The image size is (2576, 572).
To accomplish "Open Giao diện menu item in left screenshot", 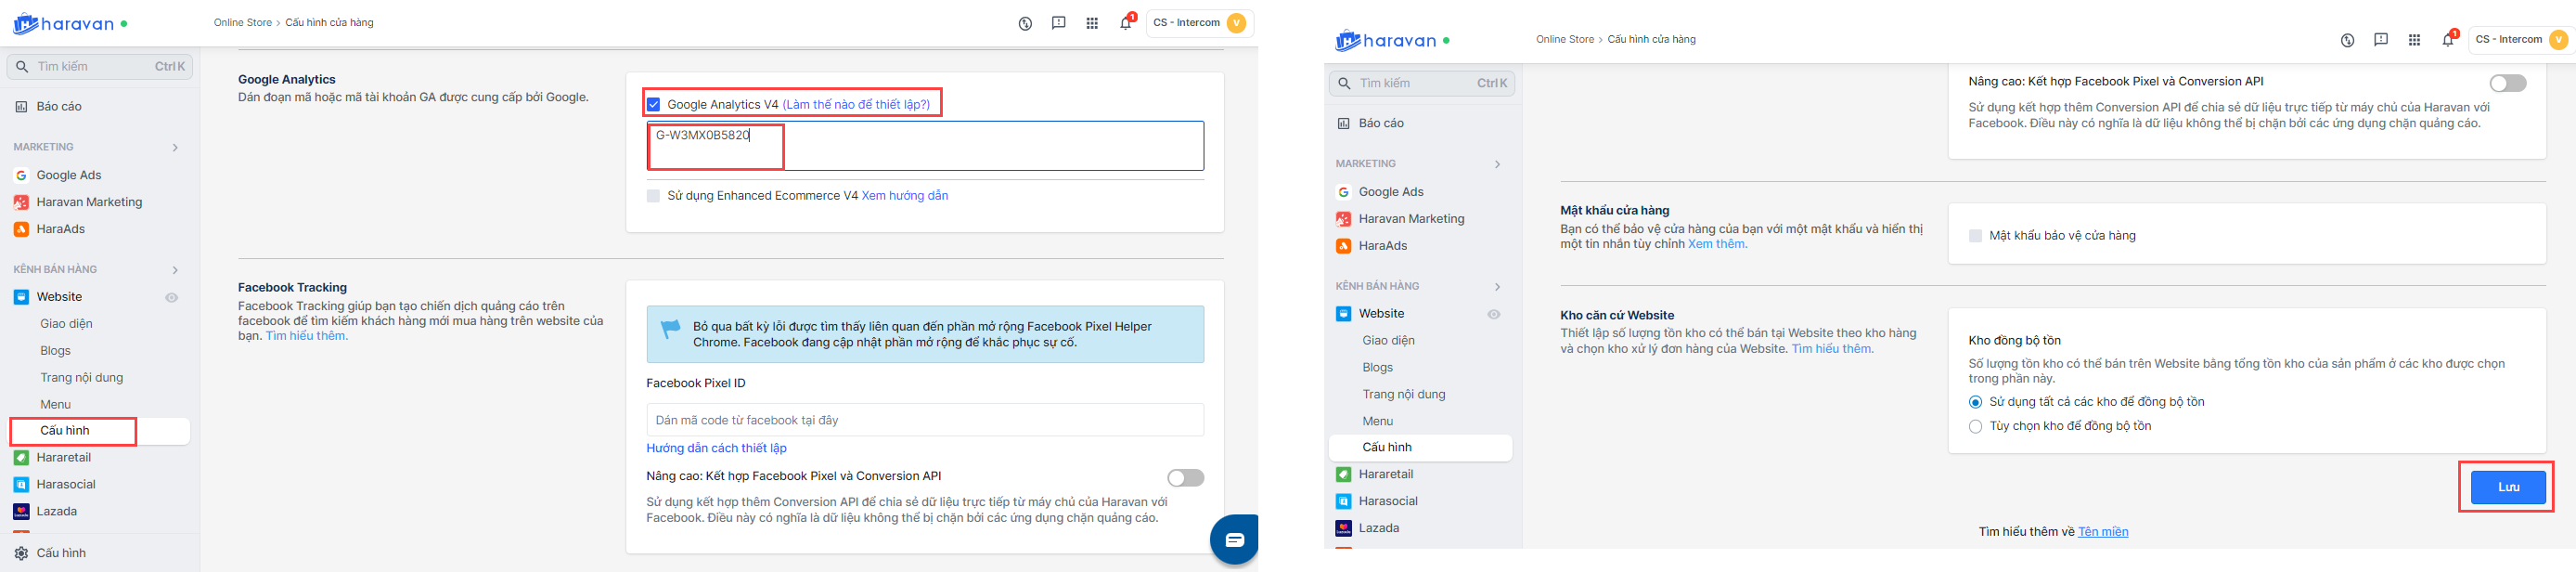I will (x=66, y=324).
